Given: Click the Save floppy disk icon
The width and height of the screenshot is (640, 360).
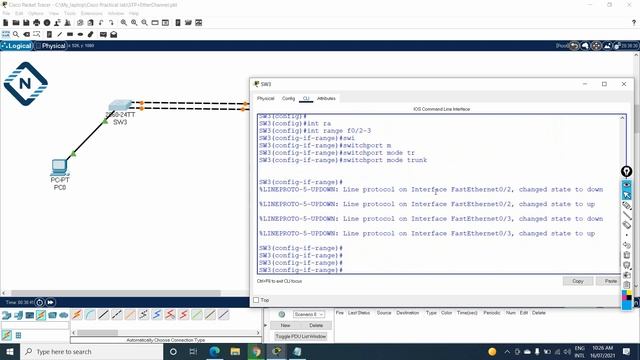Looking at the screenshot, I should 26,23.
